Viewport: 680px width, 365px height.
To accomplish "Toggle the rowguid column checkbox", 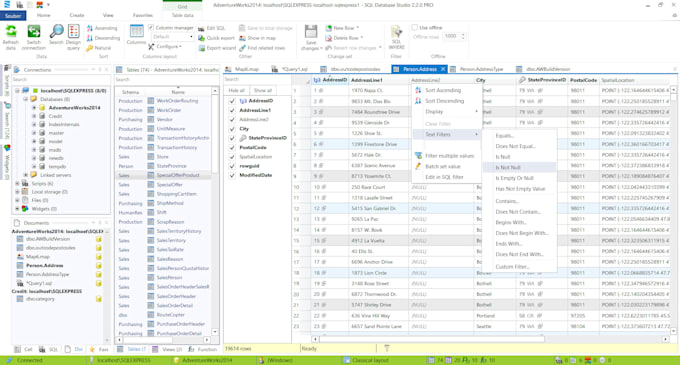I will [232, 166].
